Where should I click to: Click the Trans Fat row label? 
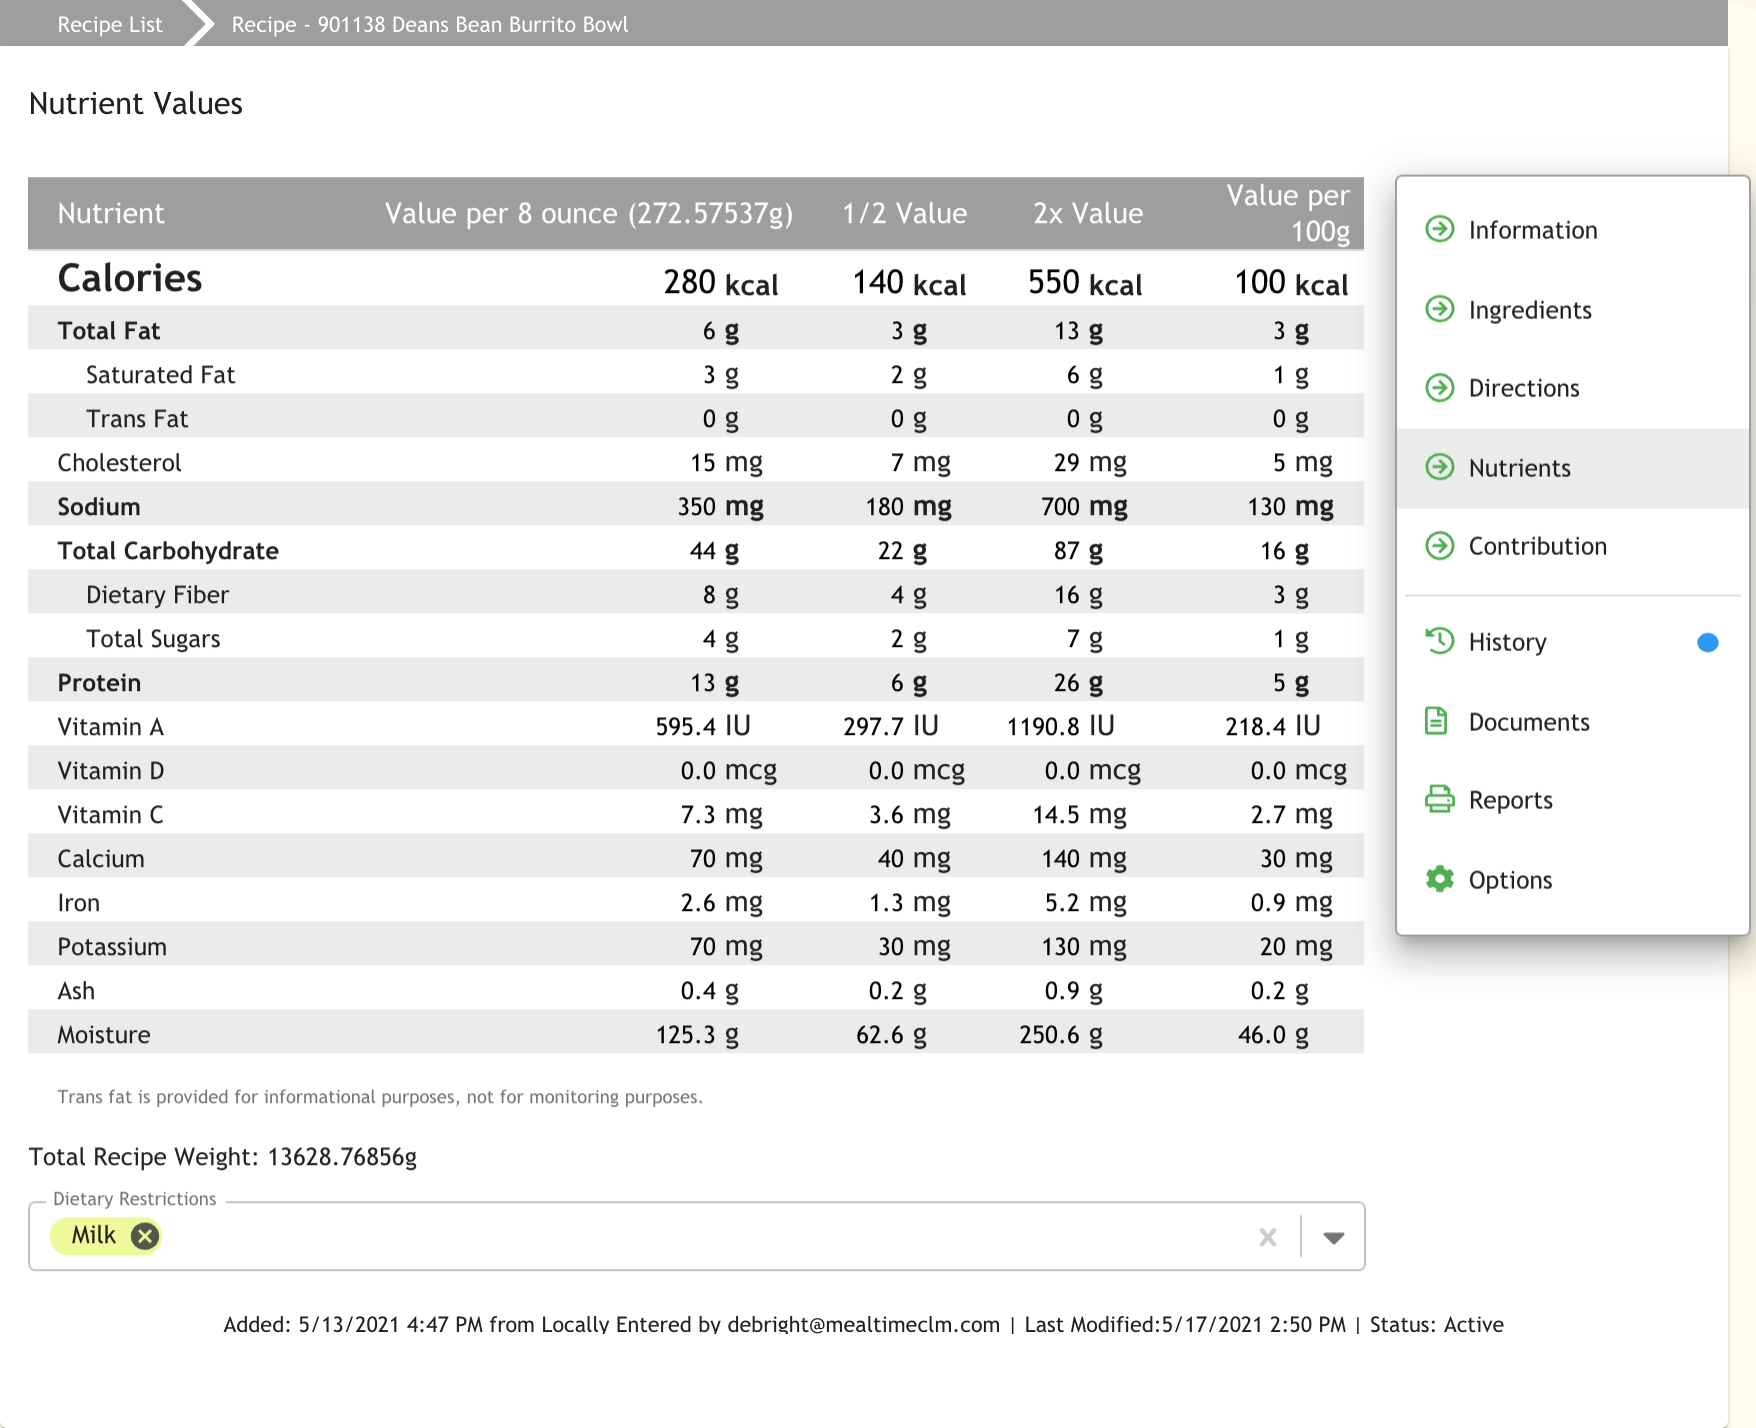(x=137, y=419)
